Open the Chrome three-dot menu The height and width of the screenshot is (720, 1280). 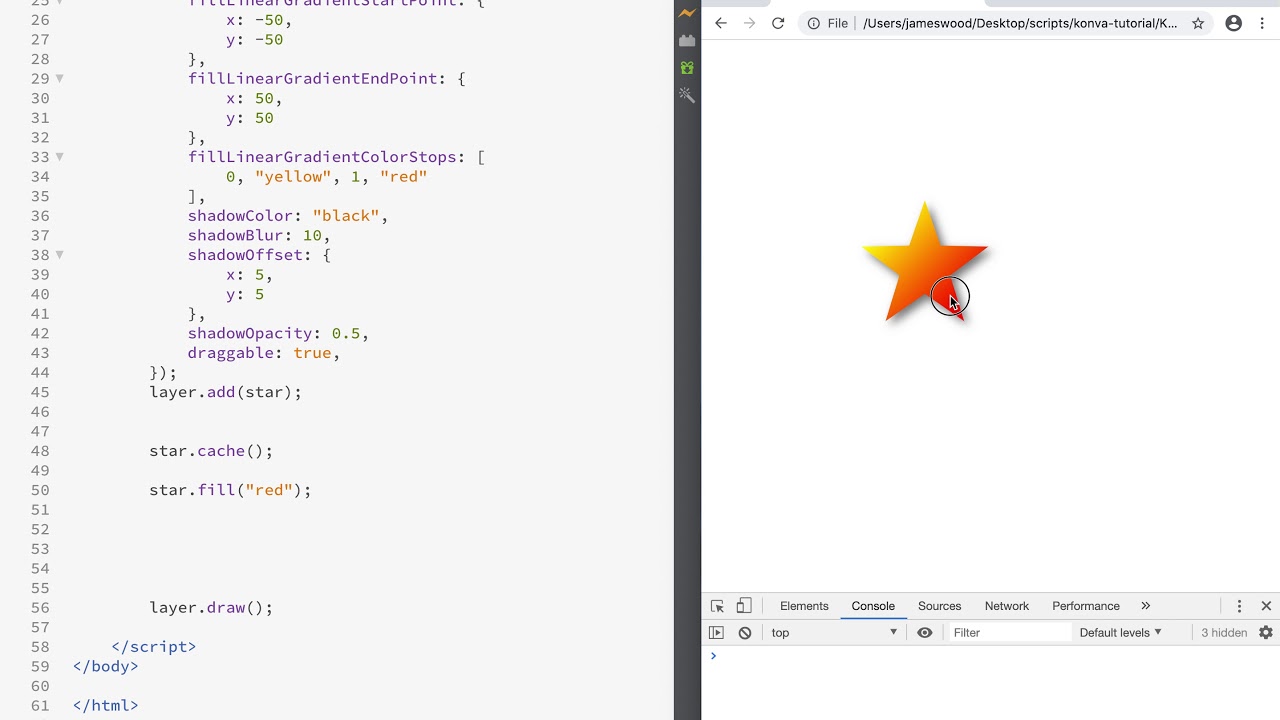1262,23
